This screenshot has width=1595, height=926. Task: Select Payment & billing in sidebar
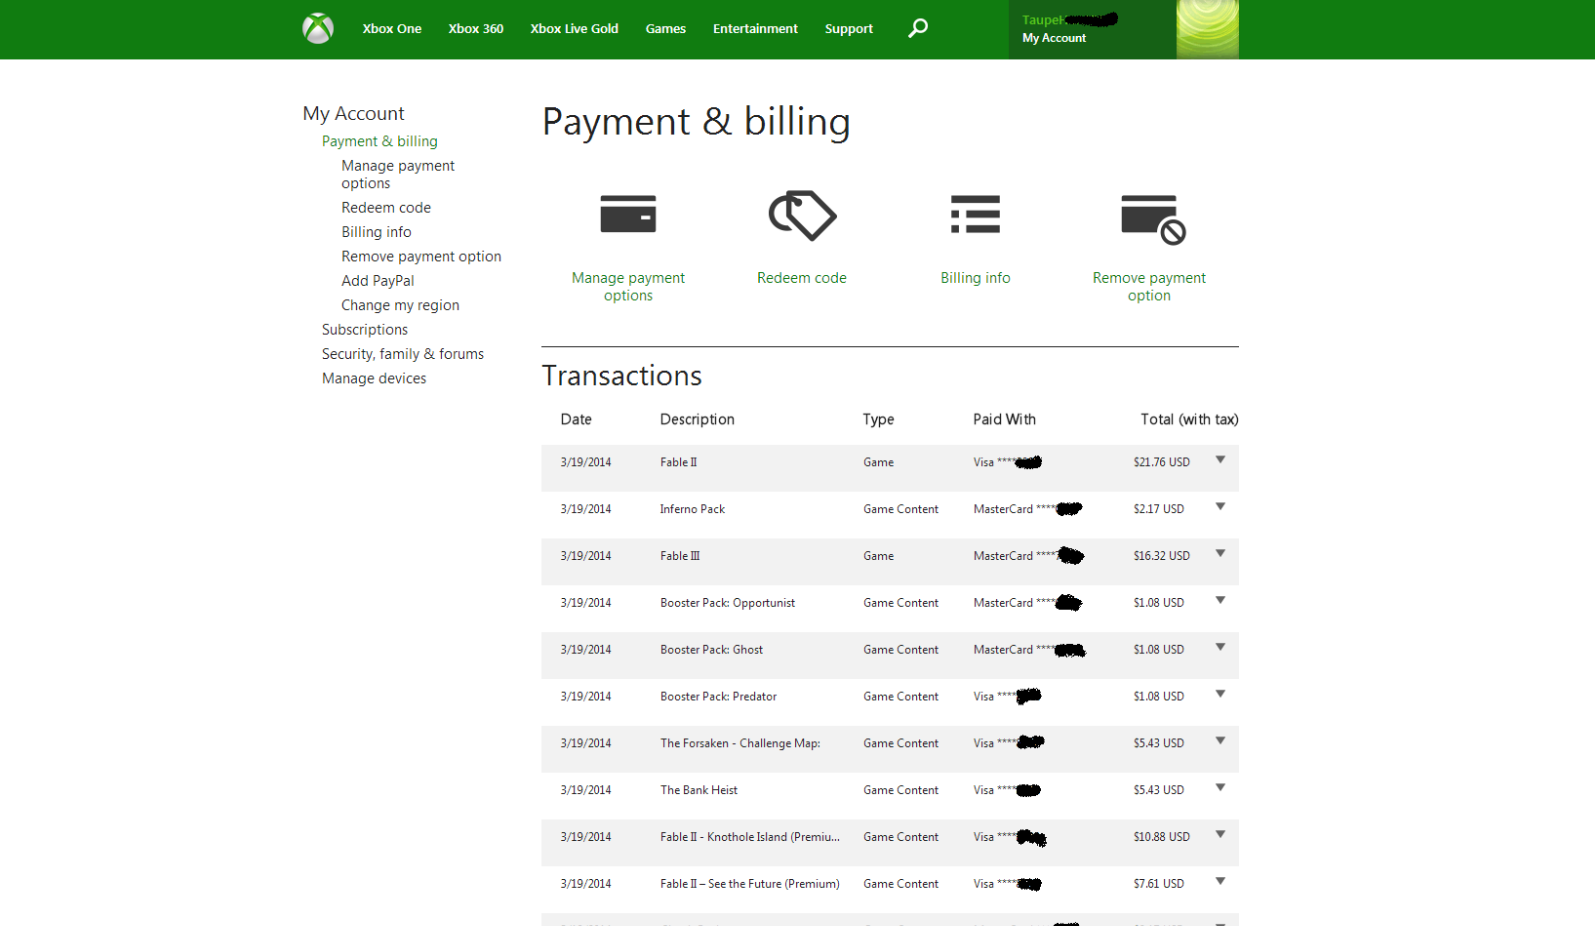tap(380, 141)
